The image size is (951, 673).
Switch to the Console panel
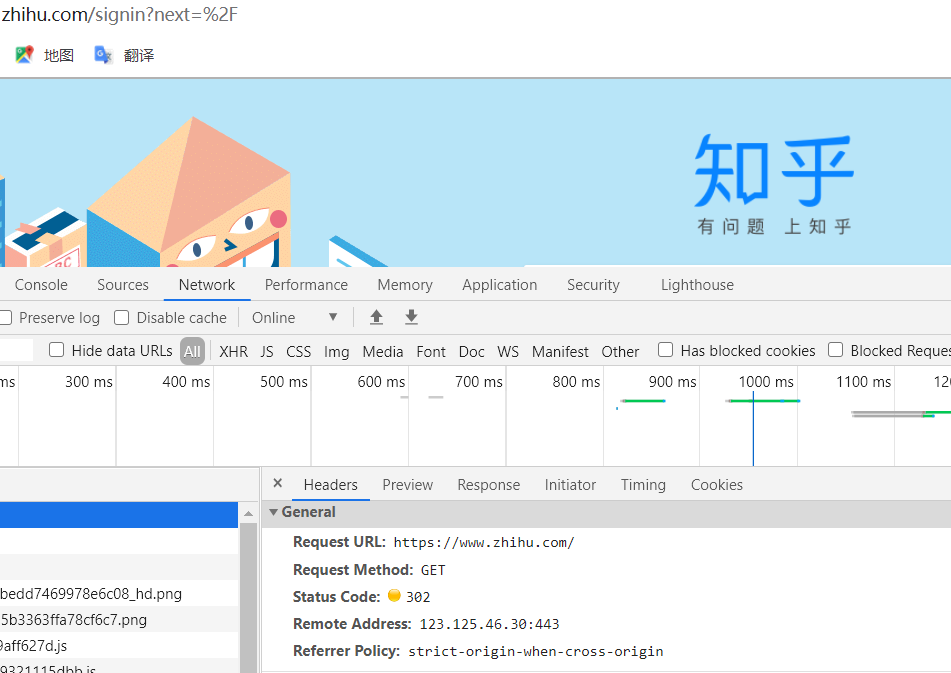click(40, 284)
